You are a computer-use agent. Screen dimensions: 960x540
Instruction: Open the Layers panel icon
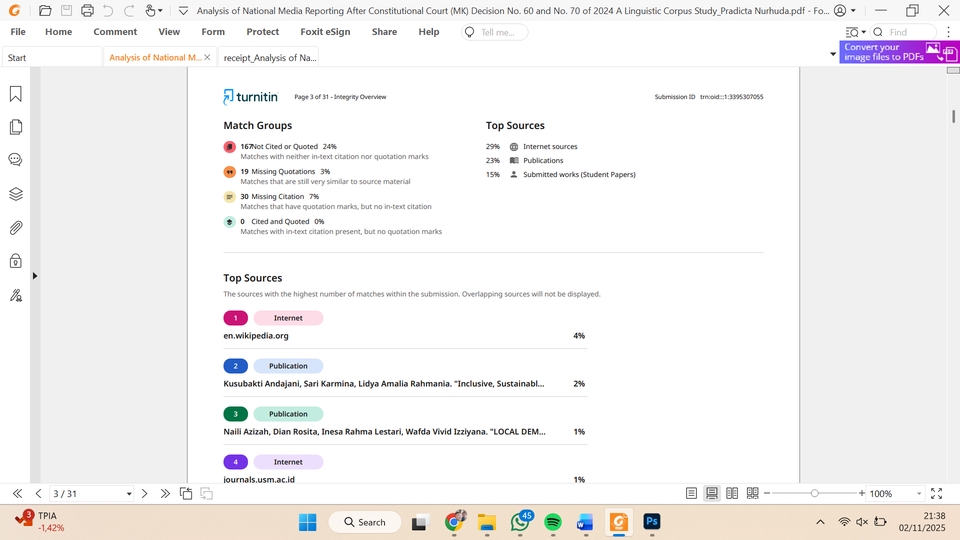[x=16, y=194]
